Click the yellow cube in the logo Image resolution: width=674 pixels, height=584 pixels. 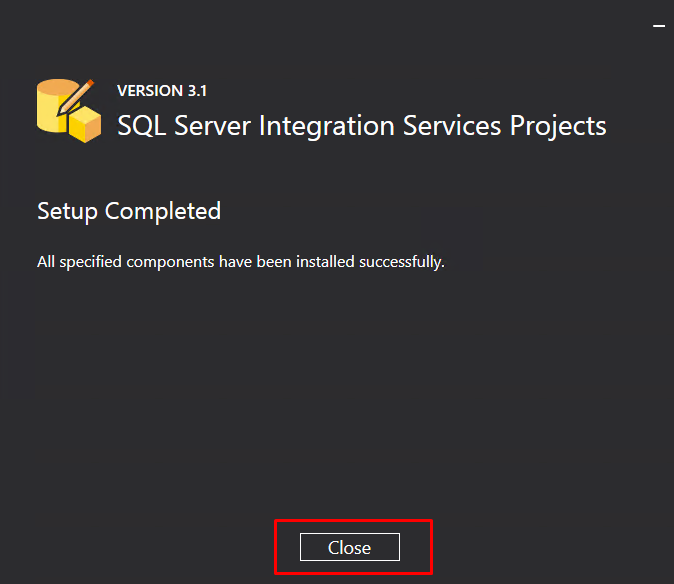pos(86,125)
